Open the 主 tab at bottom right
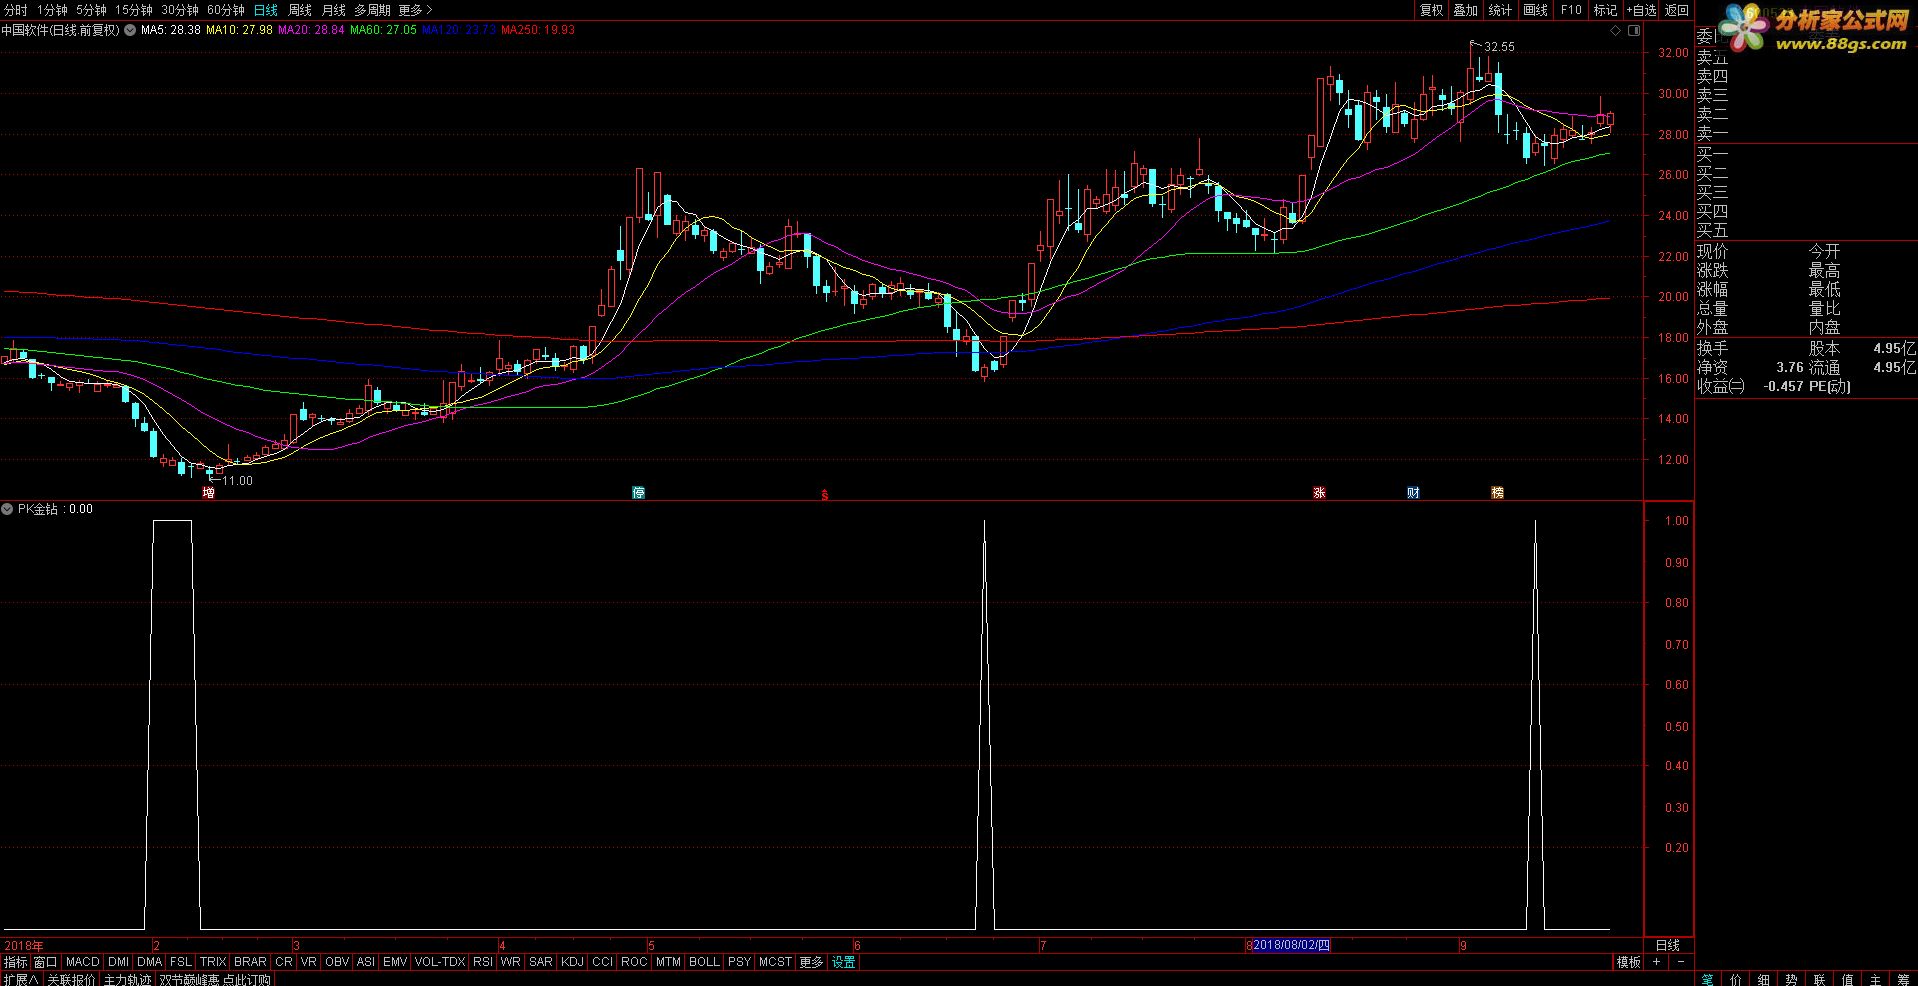 pyautogui.click(x=1875, y=979)
